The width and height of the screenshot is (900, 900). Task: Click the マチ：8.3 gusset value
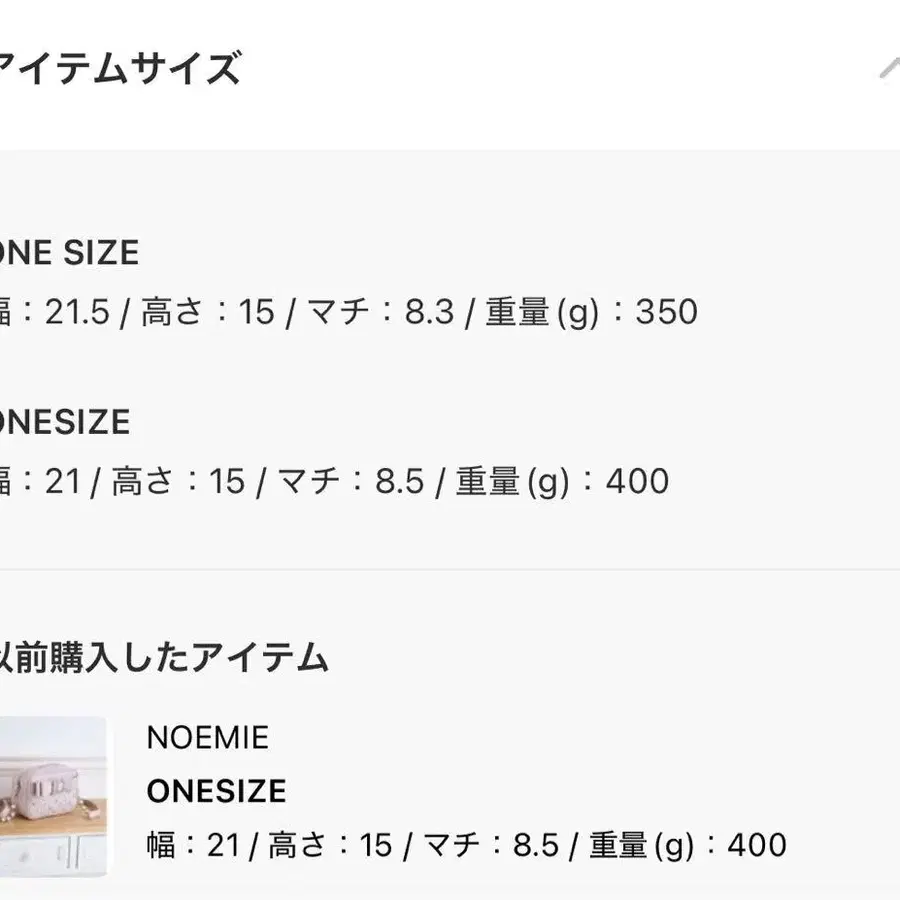[381, 312]
